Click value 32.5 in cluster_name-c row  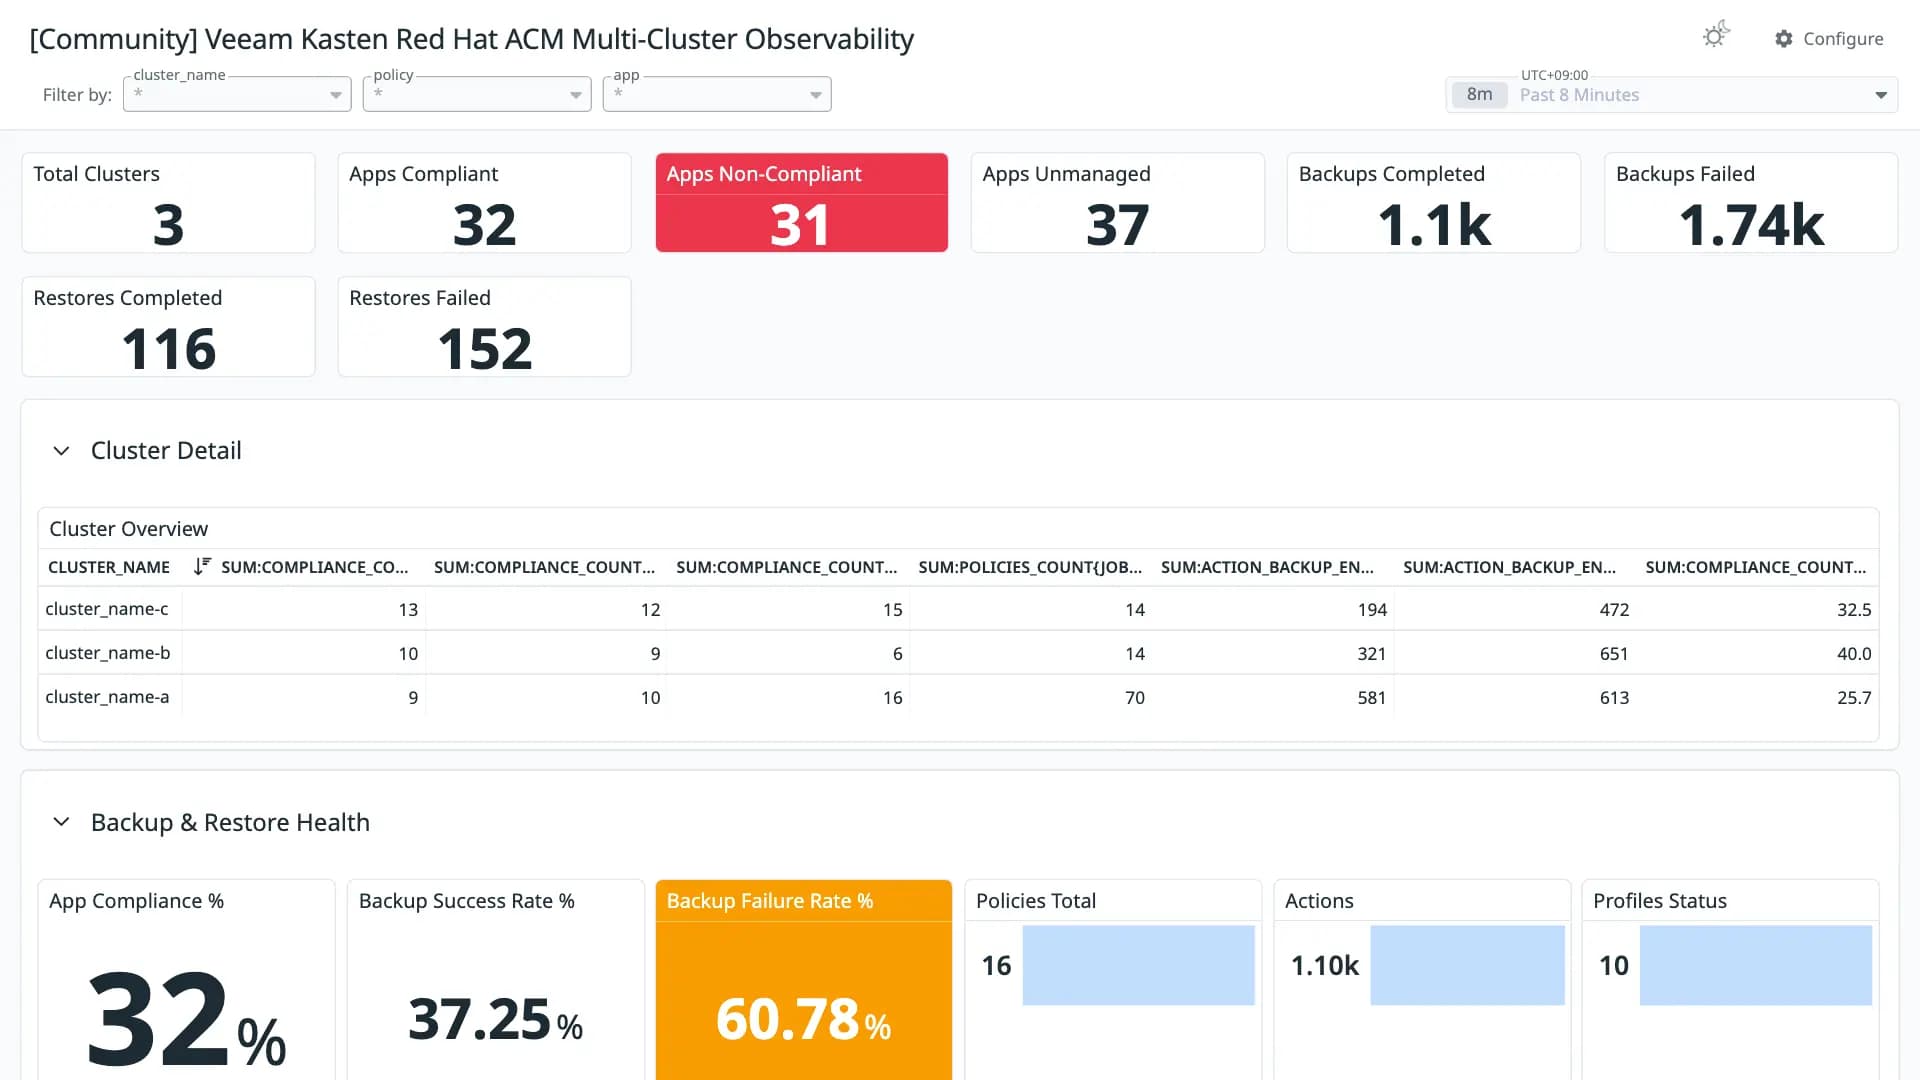[1854, 610]
